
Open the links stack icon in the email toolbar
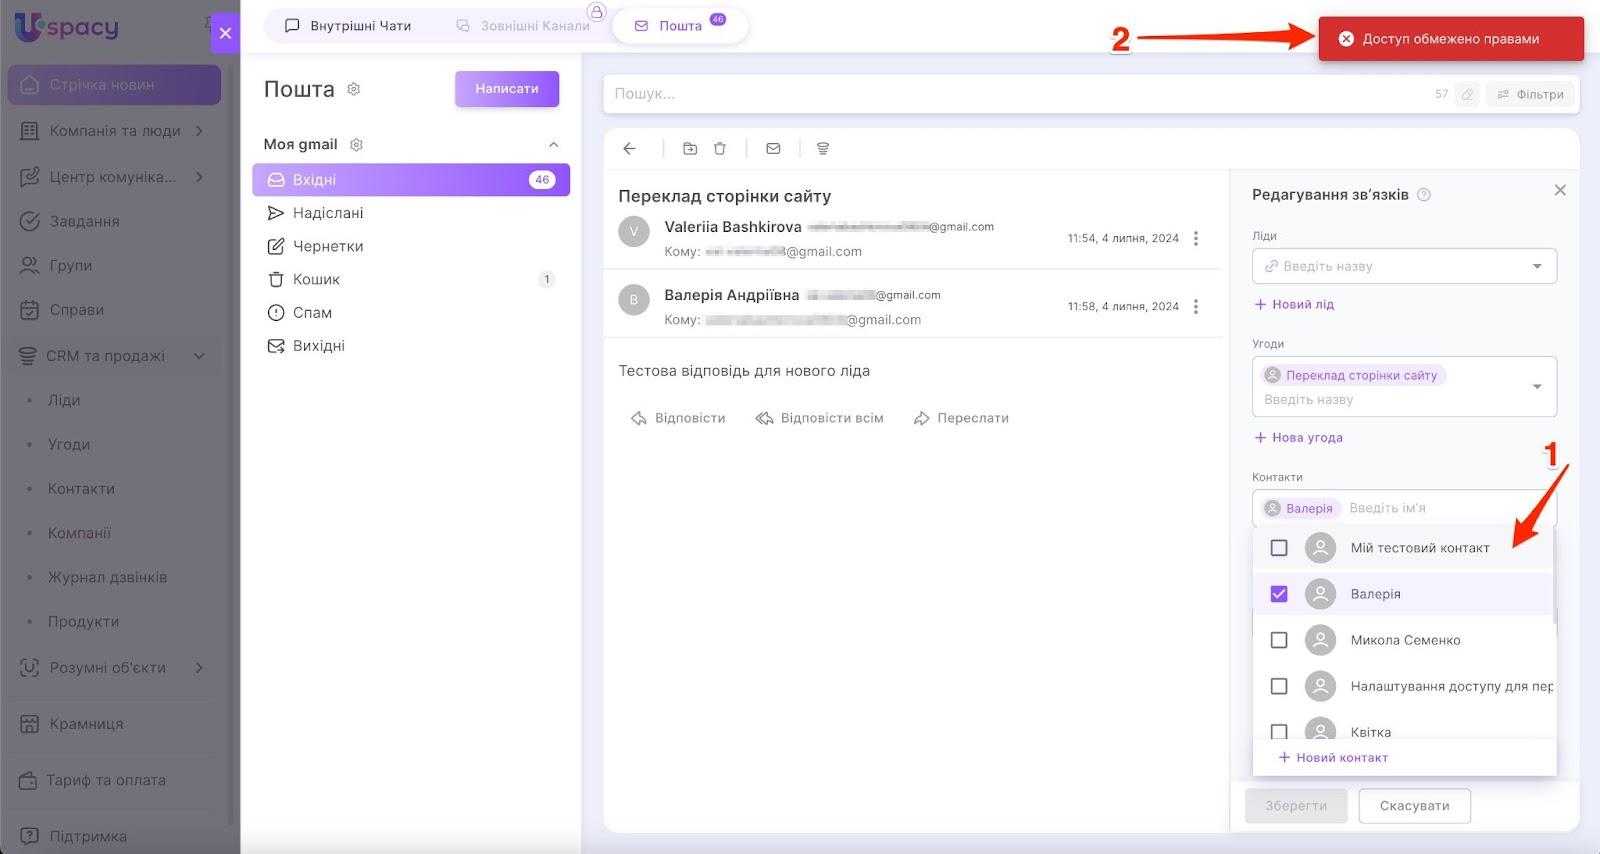[x=823, y=149]
